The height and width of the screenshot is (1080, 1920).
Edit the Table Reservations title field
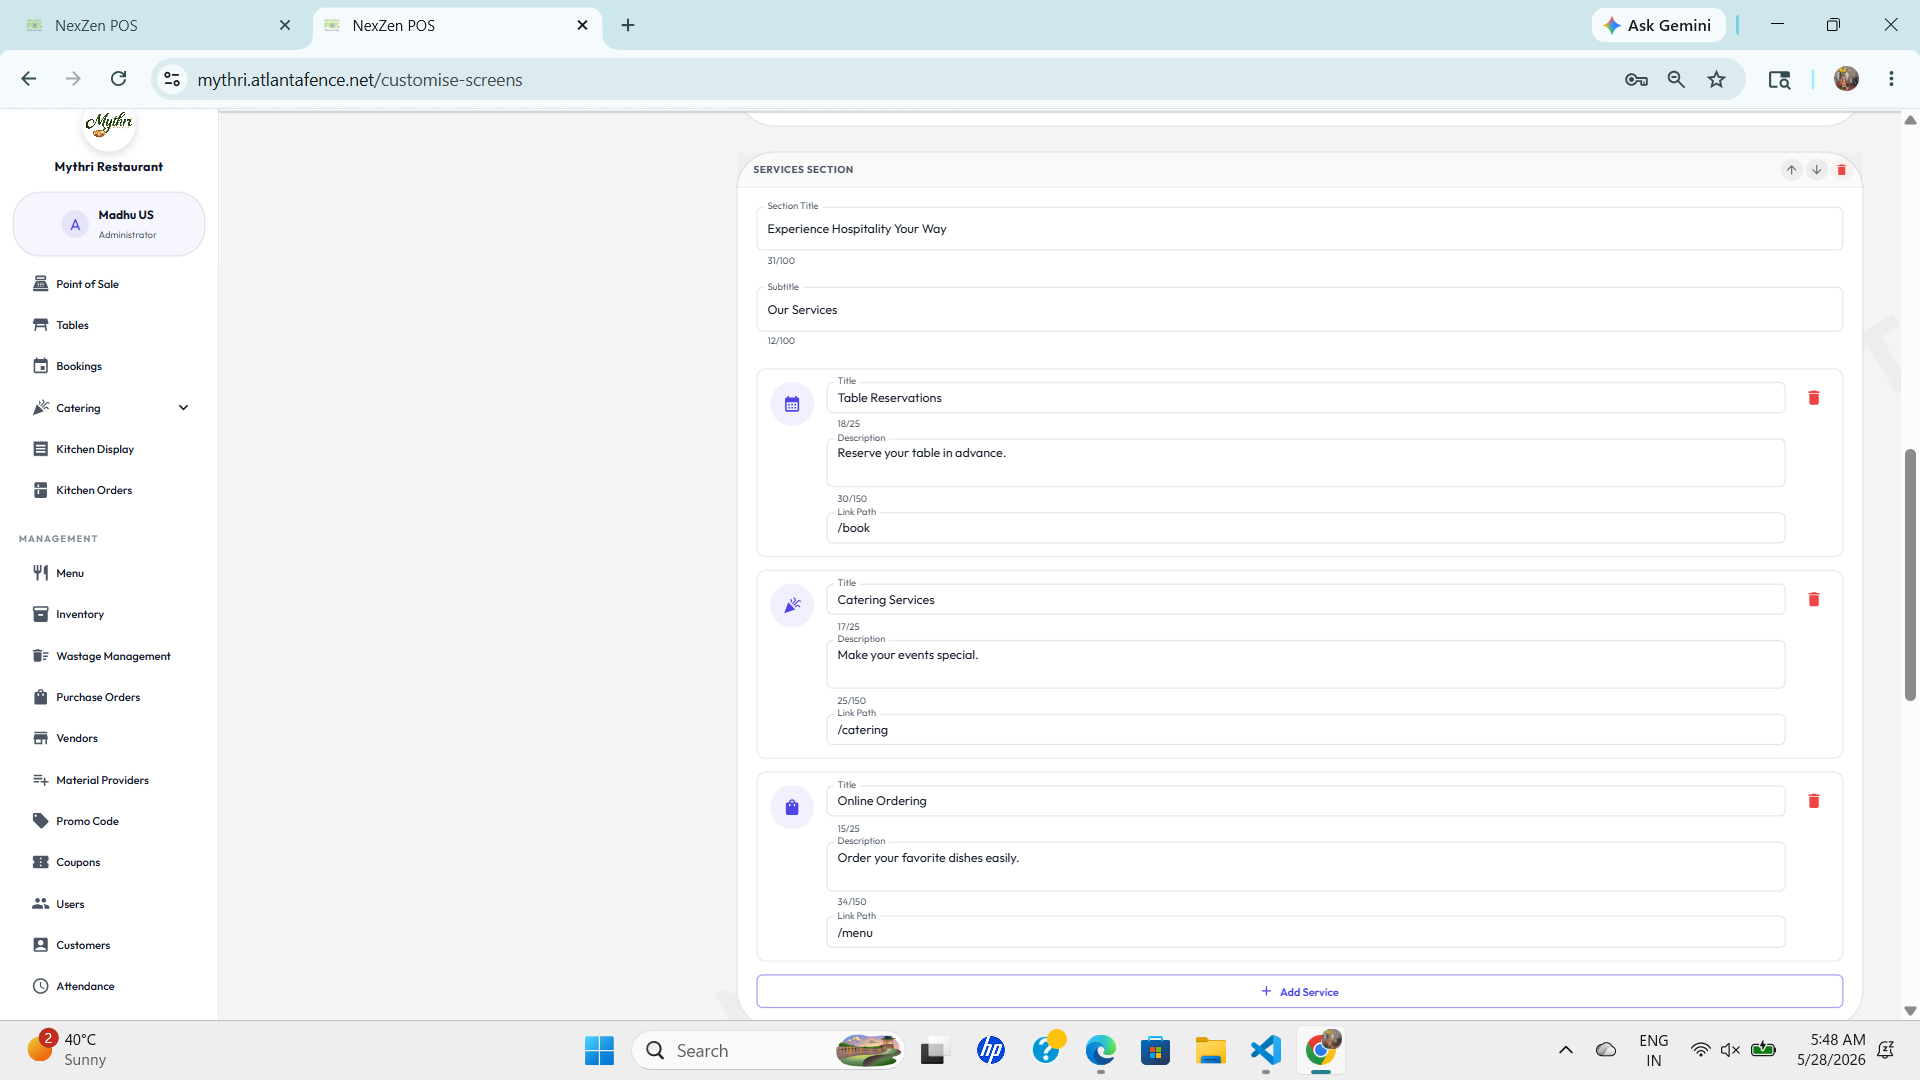[1305, 398]
